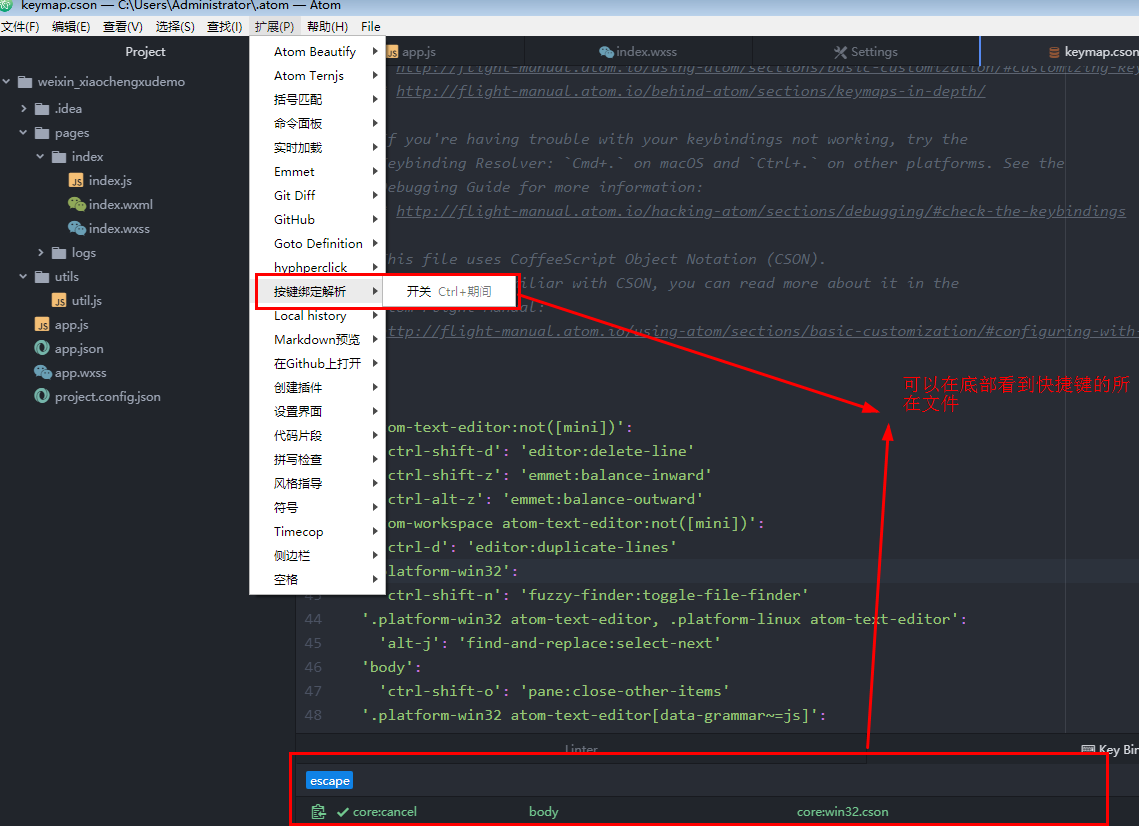The width and height of the screenshot is (1139, 826).
Task: Open the 编辑(E) menu
Action: [x=71, y=26]
